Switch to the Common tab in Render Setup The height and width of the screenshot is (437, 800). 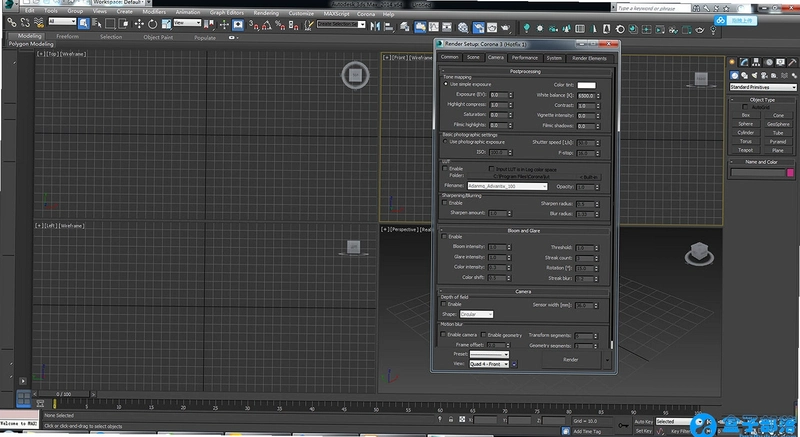[449, 57]
